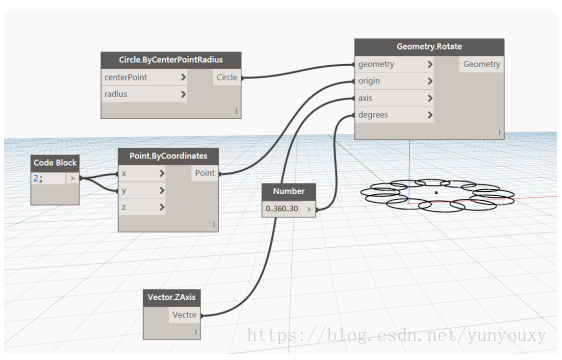Click the Number field showing 0..360..30
The image size is (562, 360).
pyautogui.click(x=282, y=209)
